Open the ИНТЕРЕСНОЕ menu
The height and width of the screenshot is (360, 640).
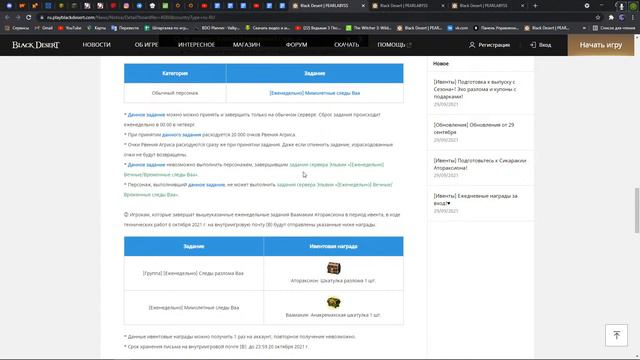196,45
